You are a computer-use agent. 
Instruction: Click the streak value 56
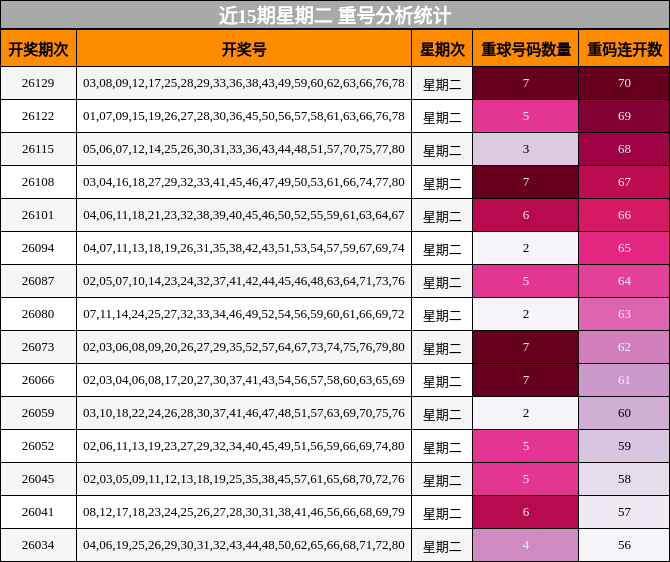[624, 545]
